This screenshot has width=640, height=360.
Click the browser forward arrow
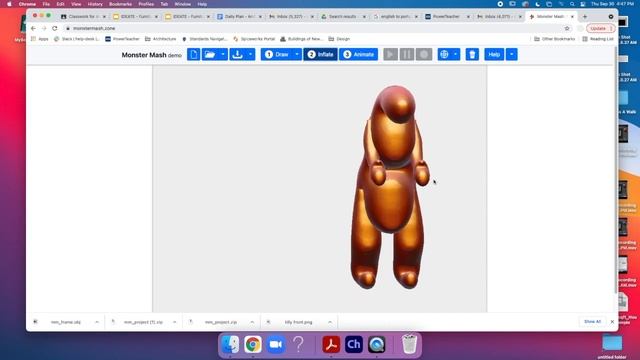tap(44, 28)
